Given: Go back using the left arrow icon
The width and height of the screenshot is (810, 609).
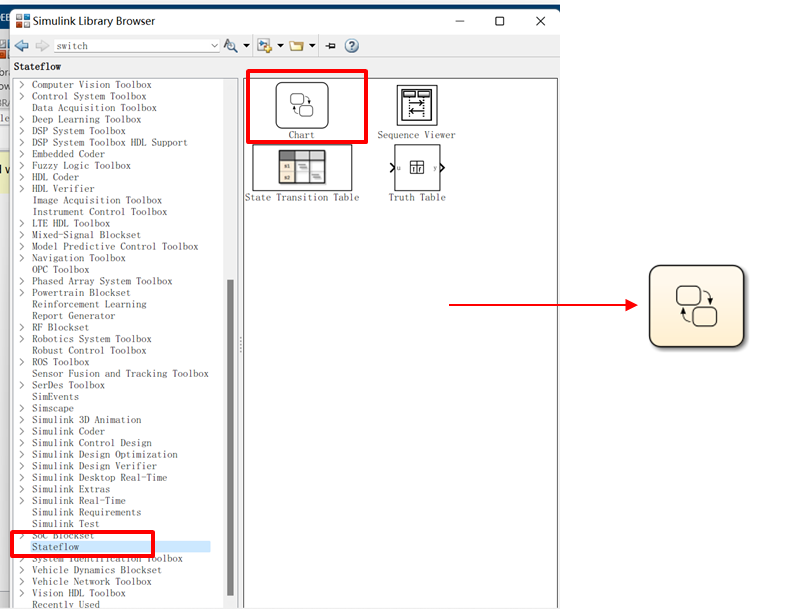Looking at the screenshot, I should tap(22, 46).
